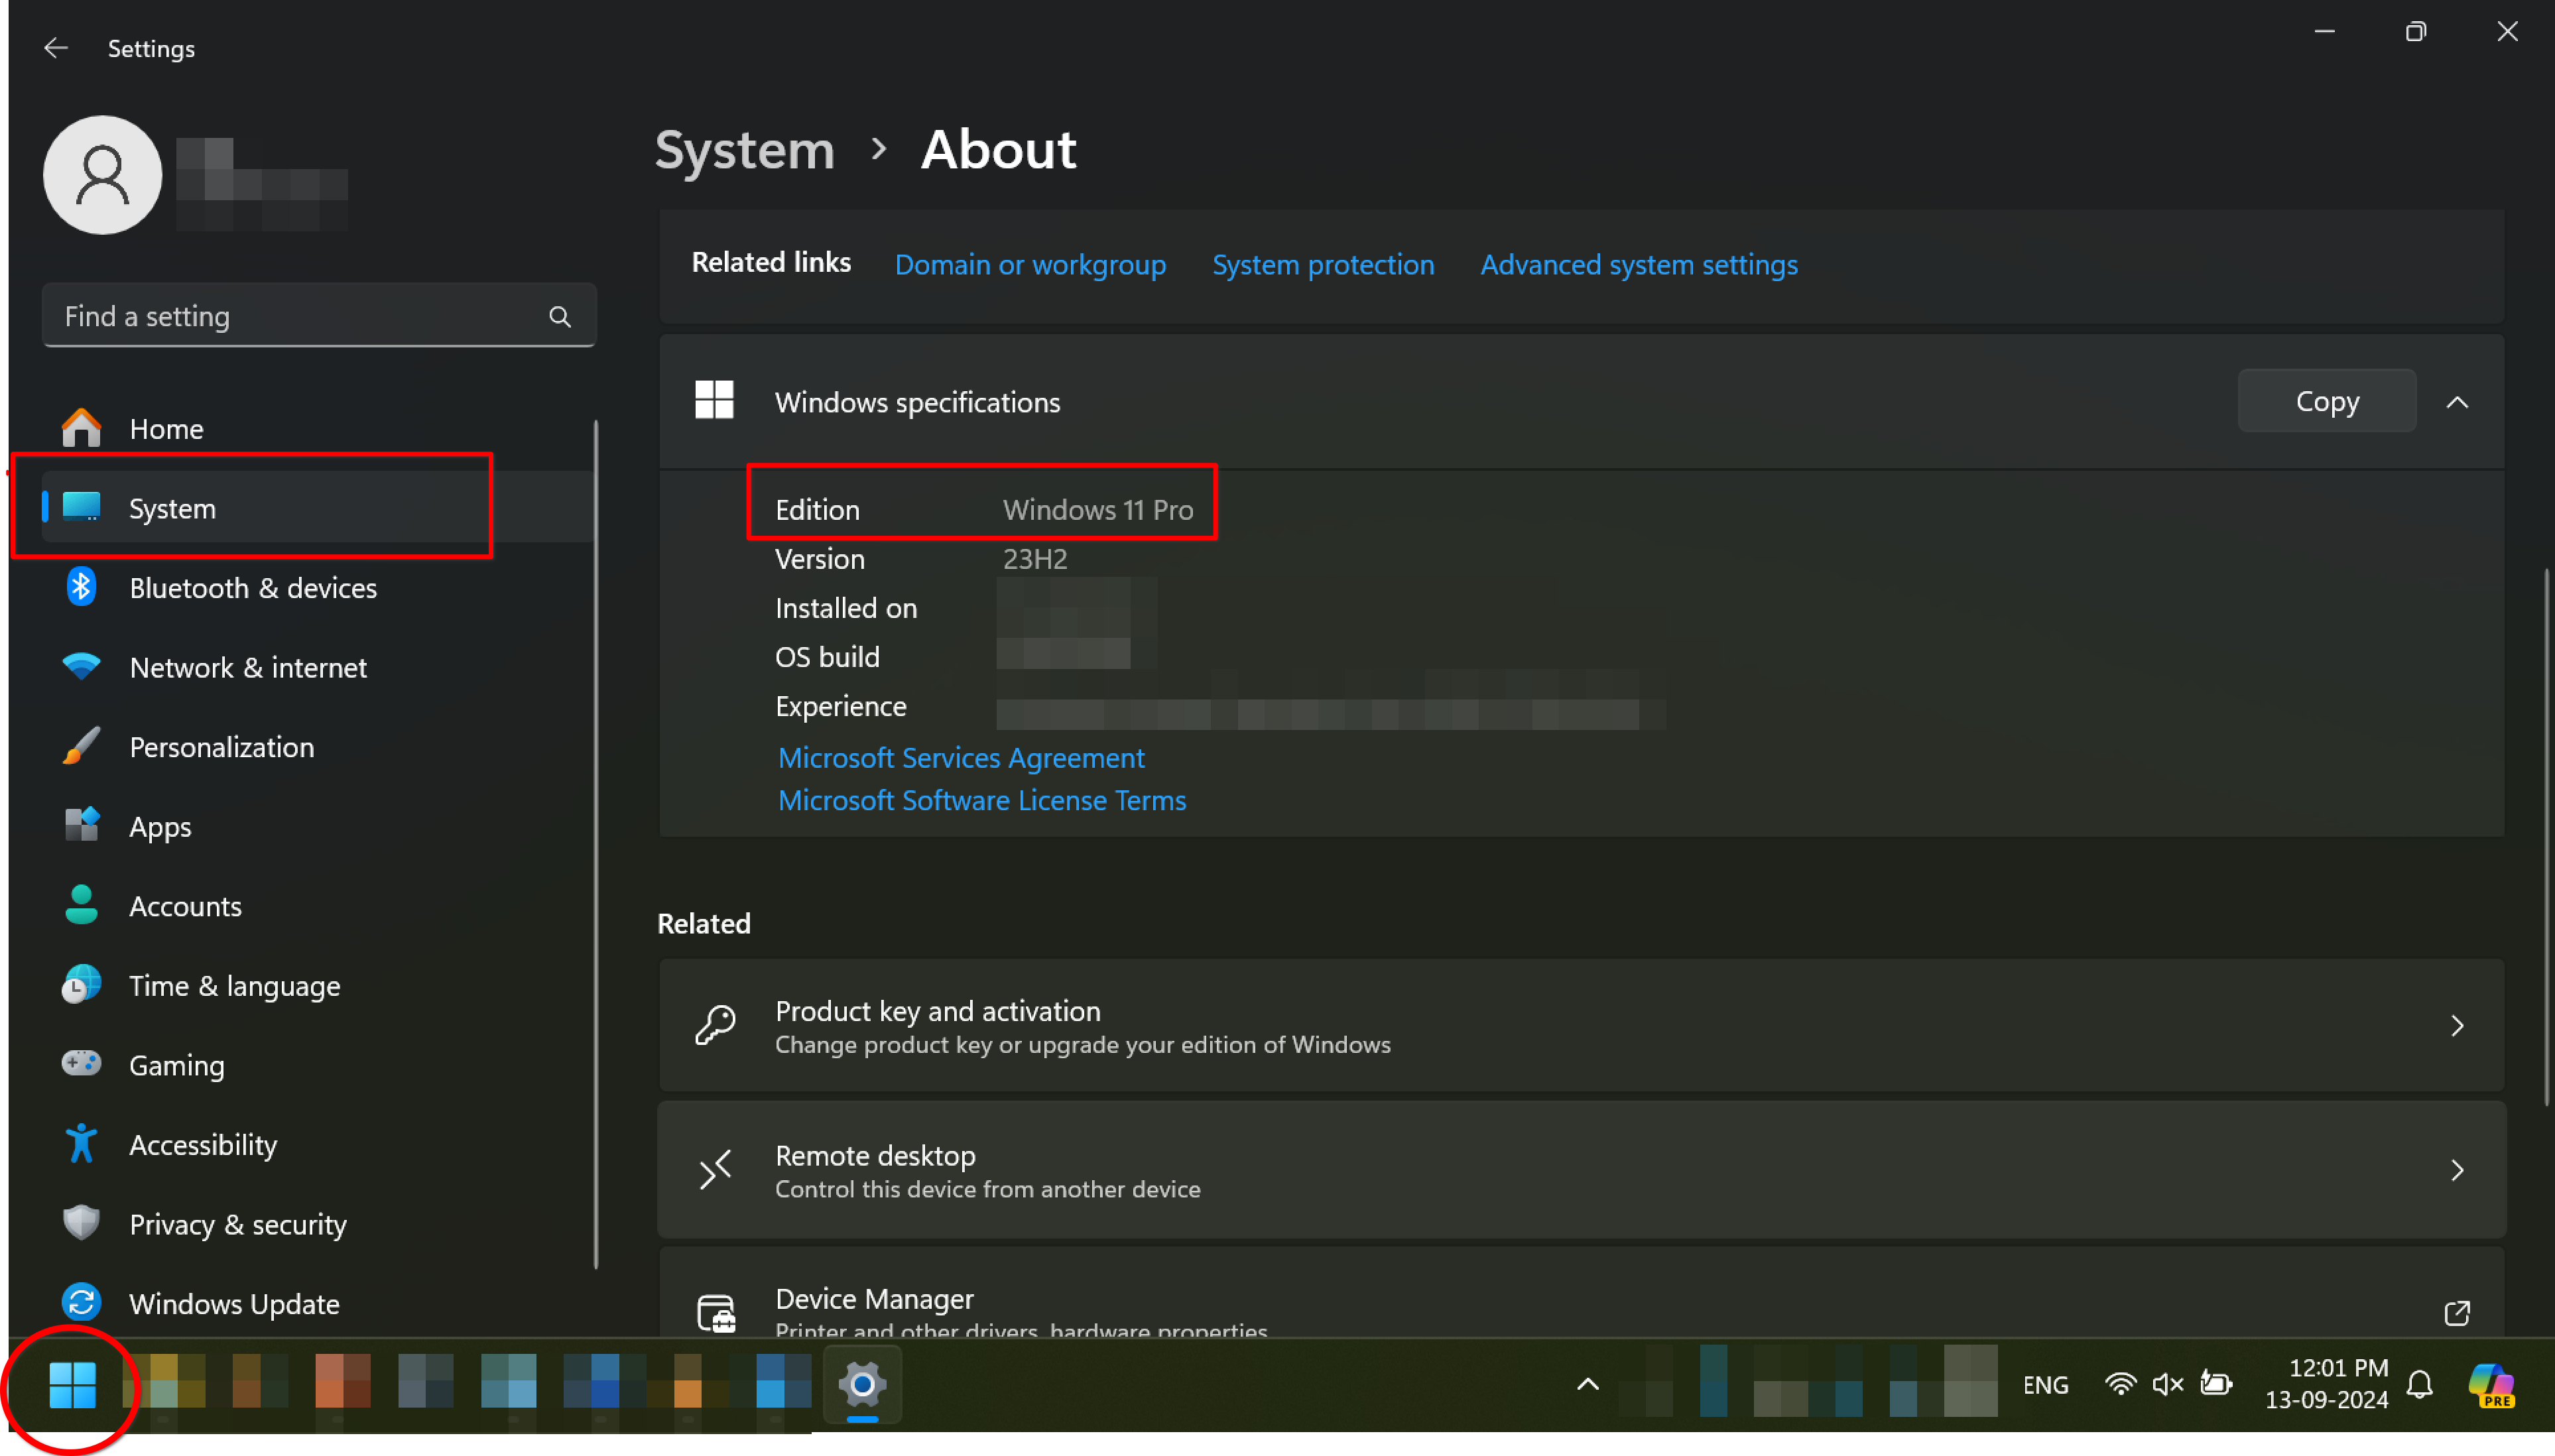The width and height of the screenshot is (2555, 1456).
Task: Click the battery icon in the system tray
Action: click(x=2217, y=1385)
